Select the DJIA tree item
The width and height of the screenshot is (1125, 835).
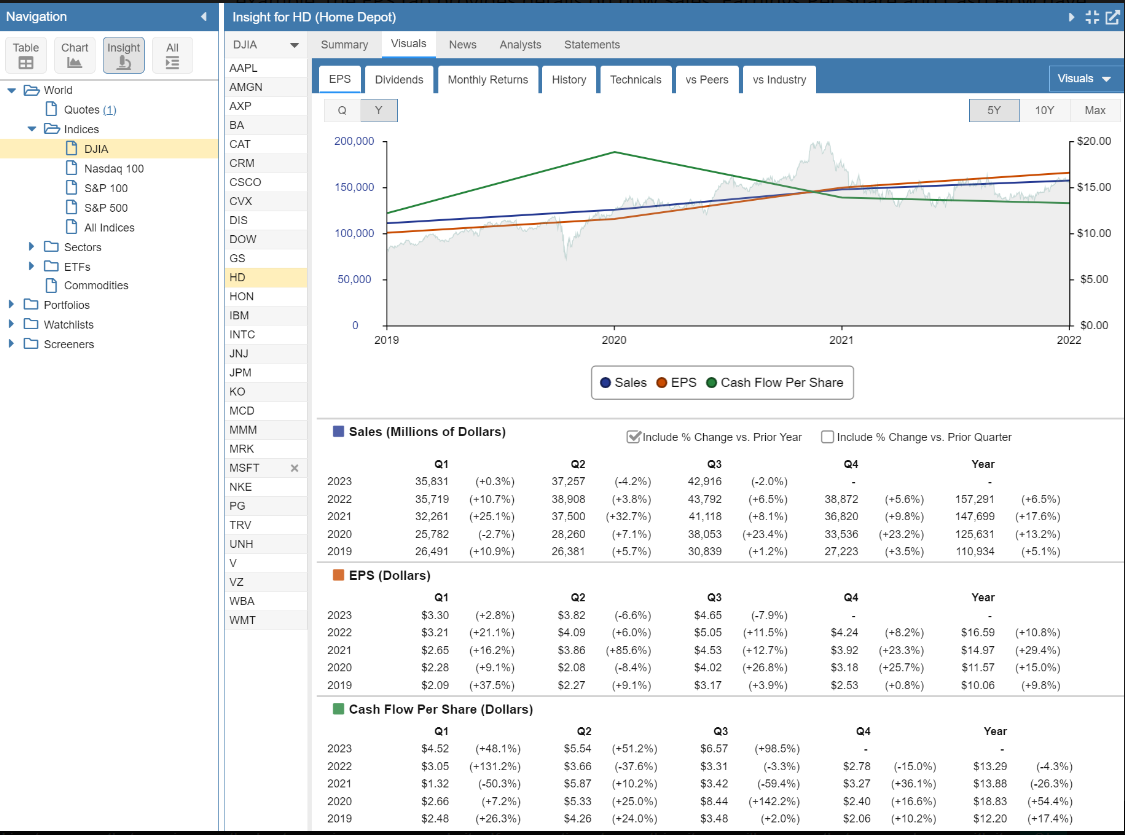pyautogui.click(x=109, y=148)
